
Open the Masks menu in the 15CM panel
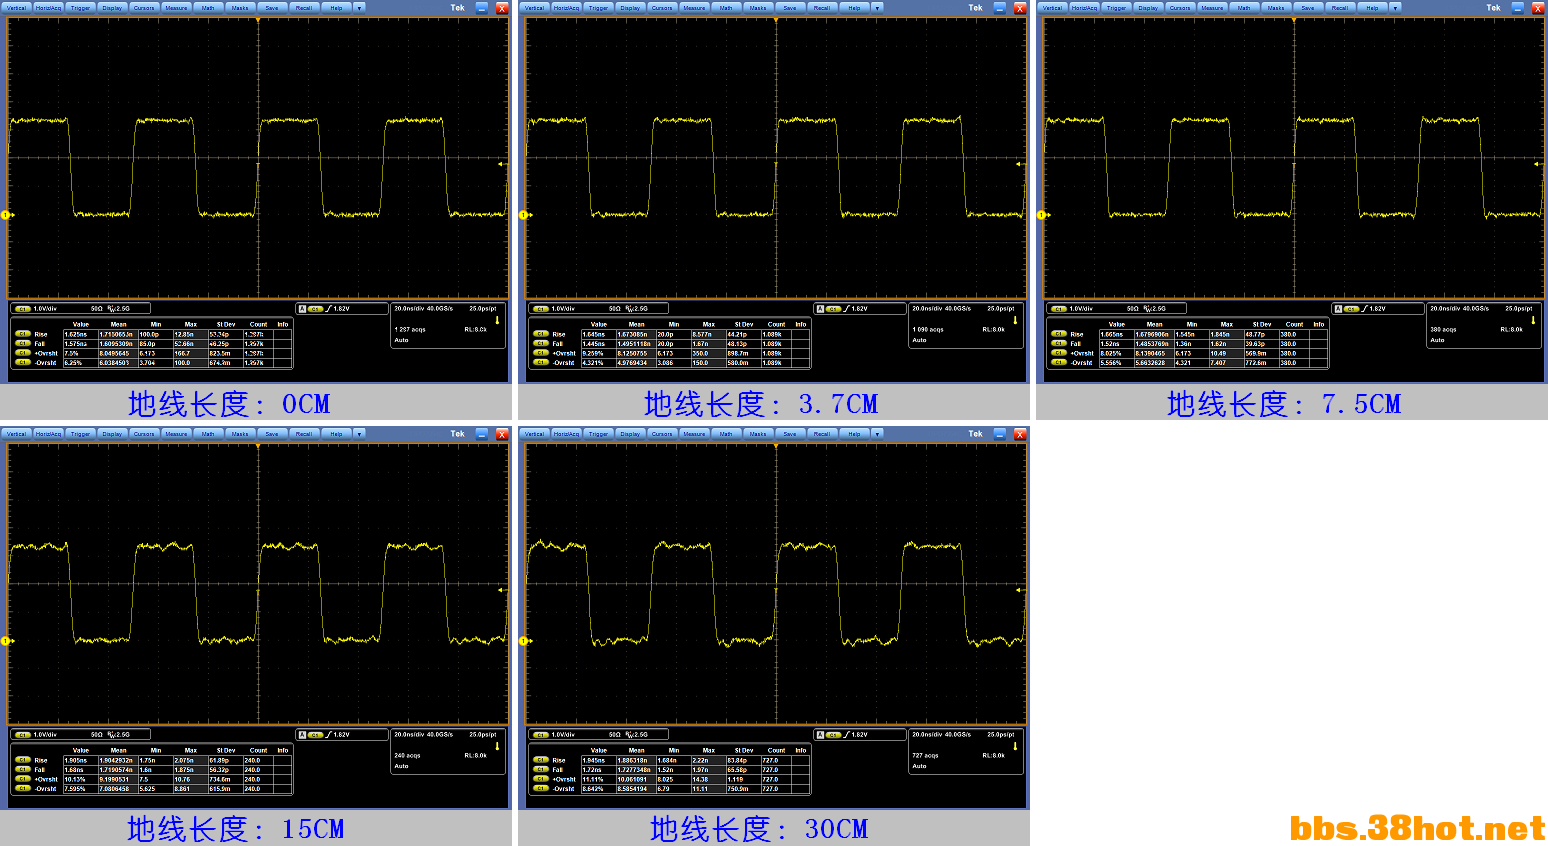[x=240, y=434]
